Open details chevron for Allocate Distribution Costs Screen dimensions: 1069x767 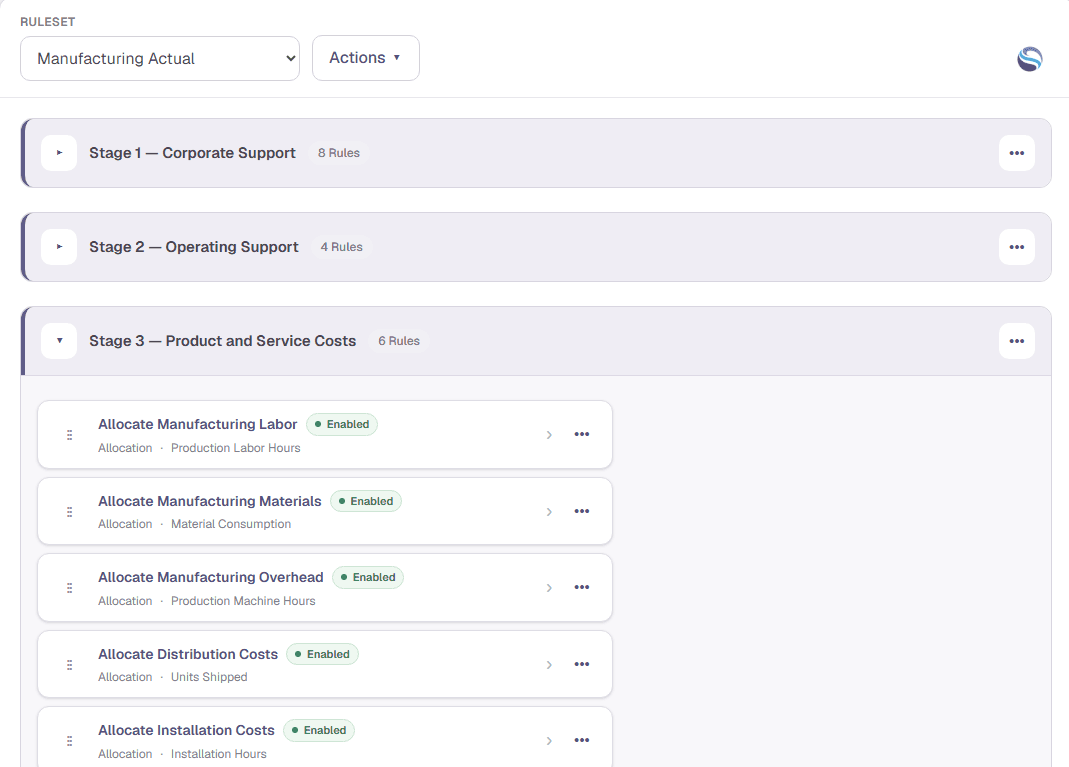click(549, 665)
